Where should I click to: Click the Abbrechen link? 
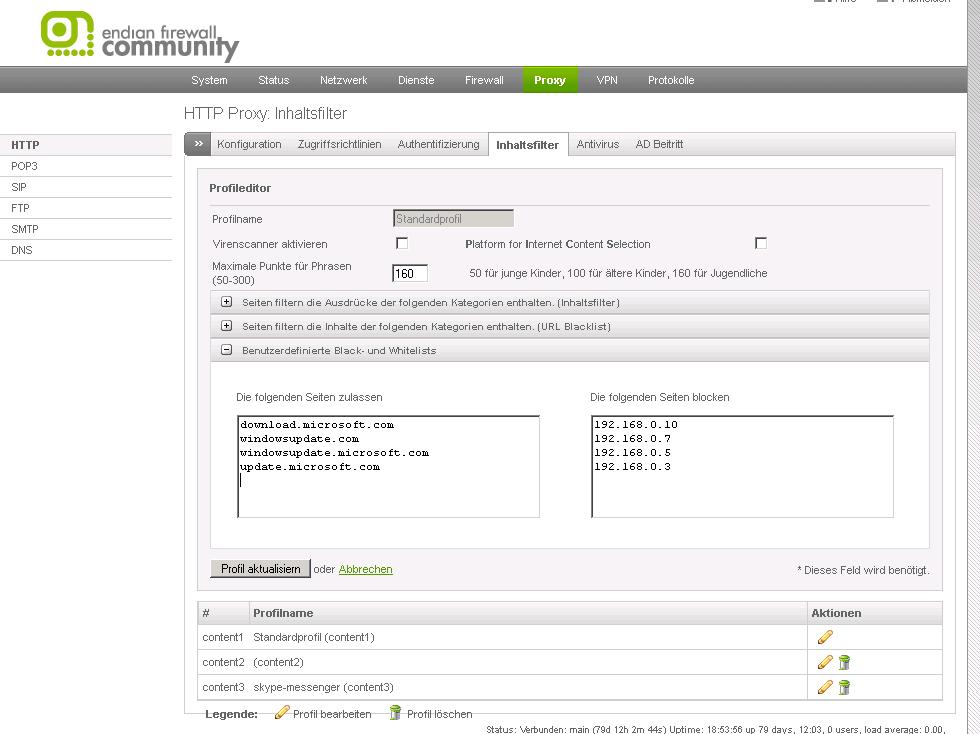click(365, 569)
